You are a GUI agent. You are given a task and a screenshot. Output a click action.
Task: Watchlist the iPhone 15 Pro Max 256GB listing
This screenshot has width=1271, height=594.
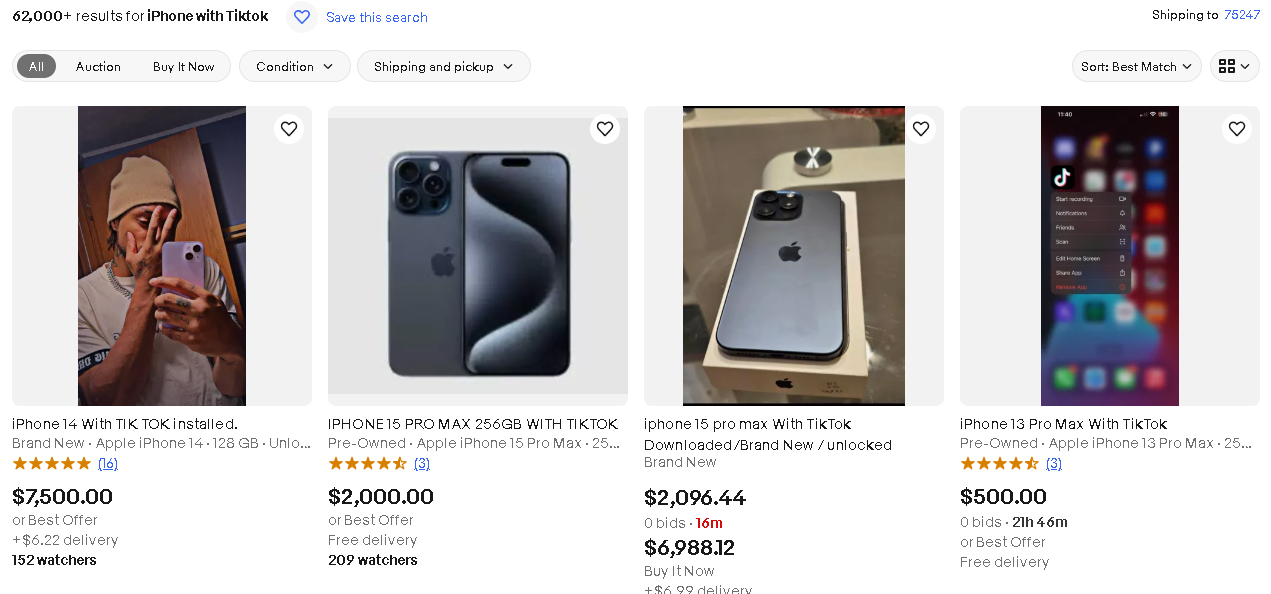605,129
